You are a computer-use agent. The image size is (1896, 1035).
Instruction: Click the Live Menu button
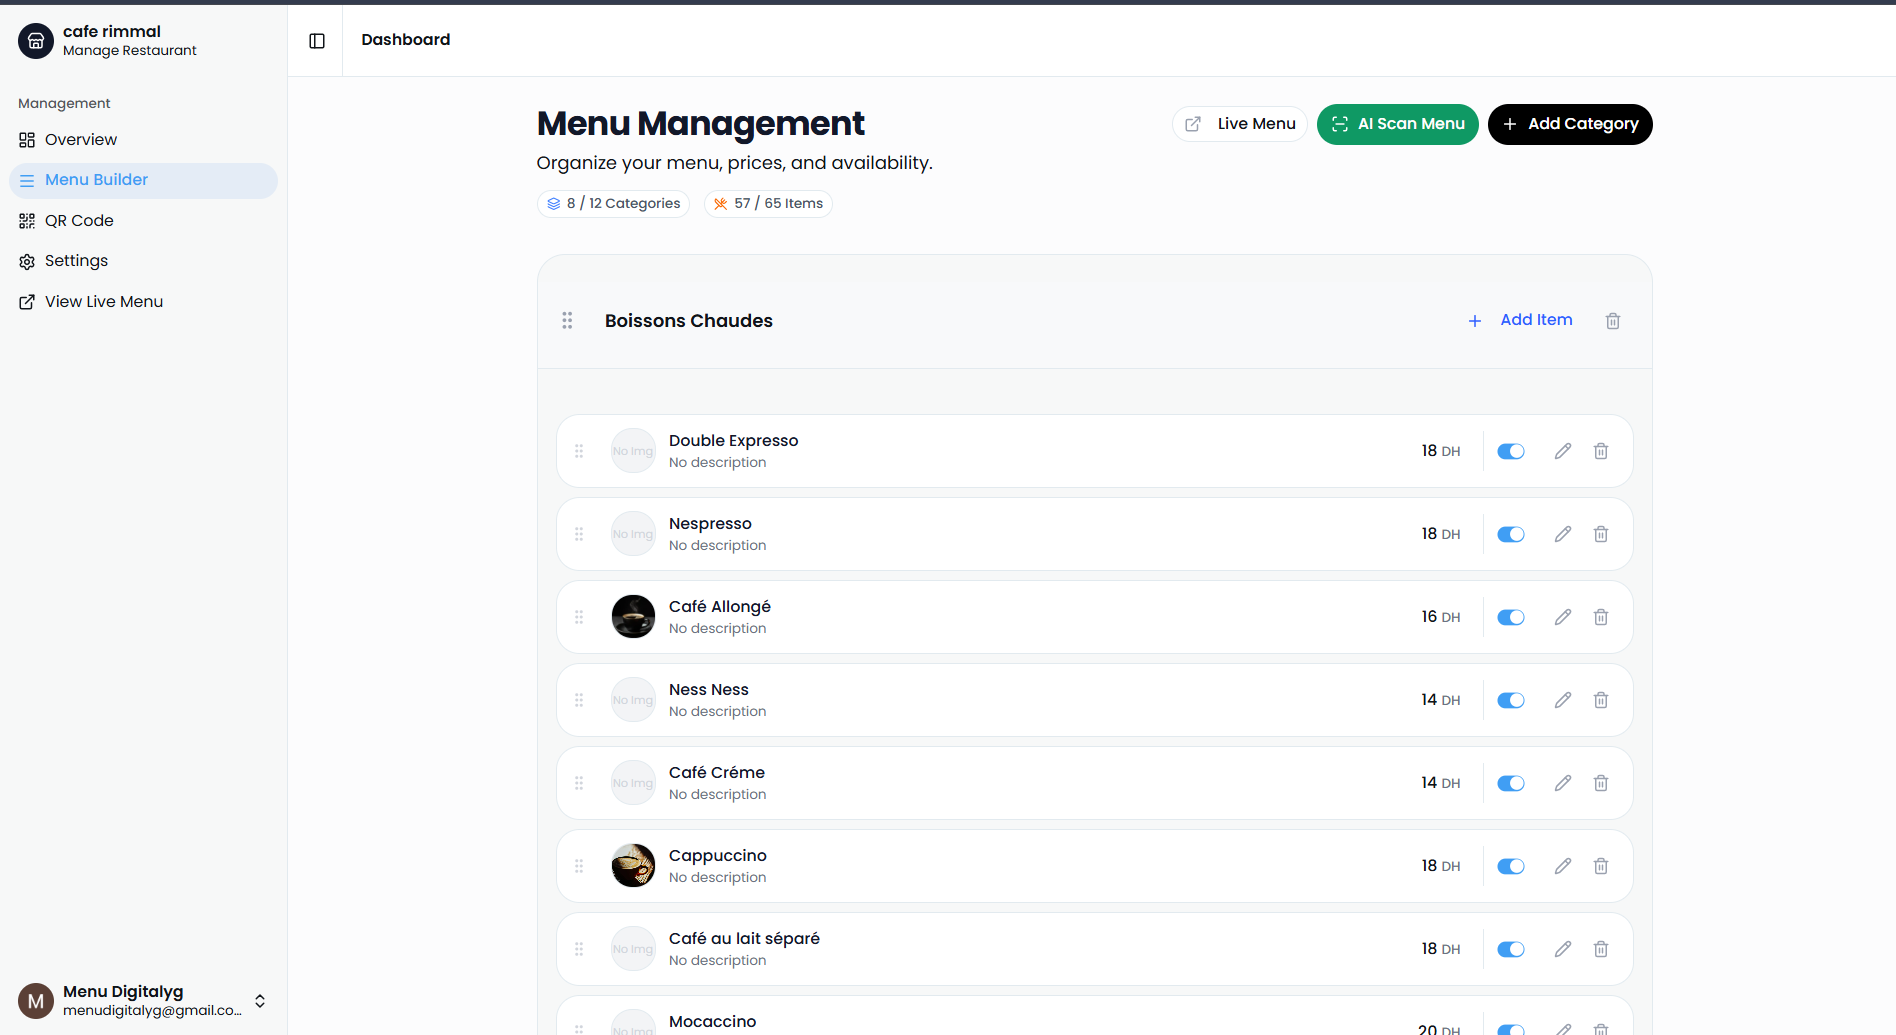[x=1240, y=124]
